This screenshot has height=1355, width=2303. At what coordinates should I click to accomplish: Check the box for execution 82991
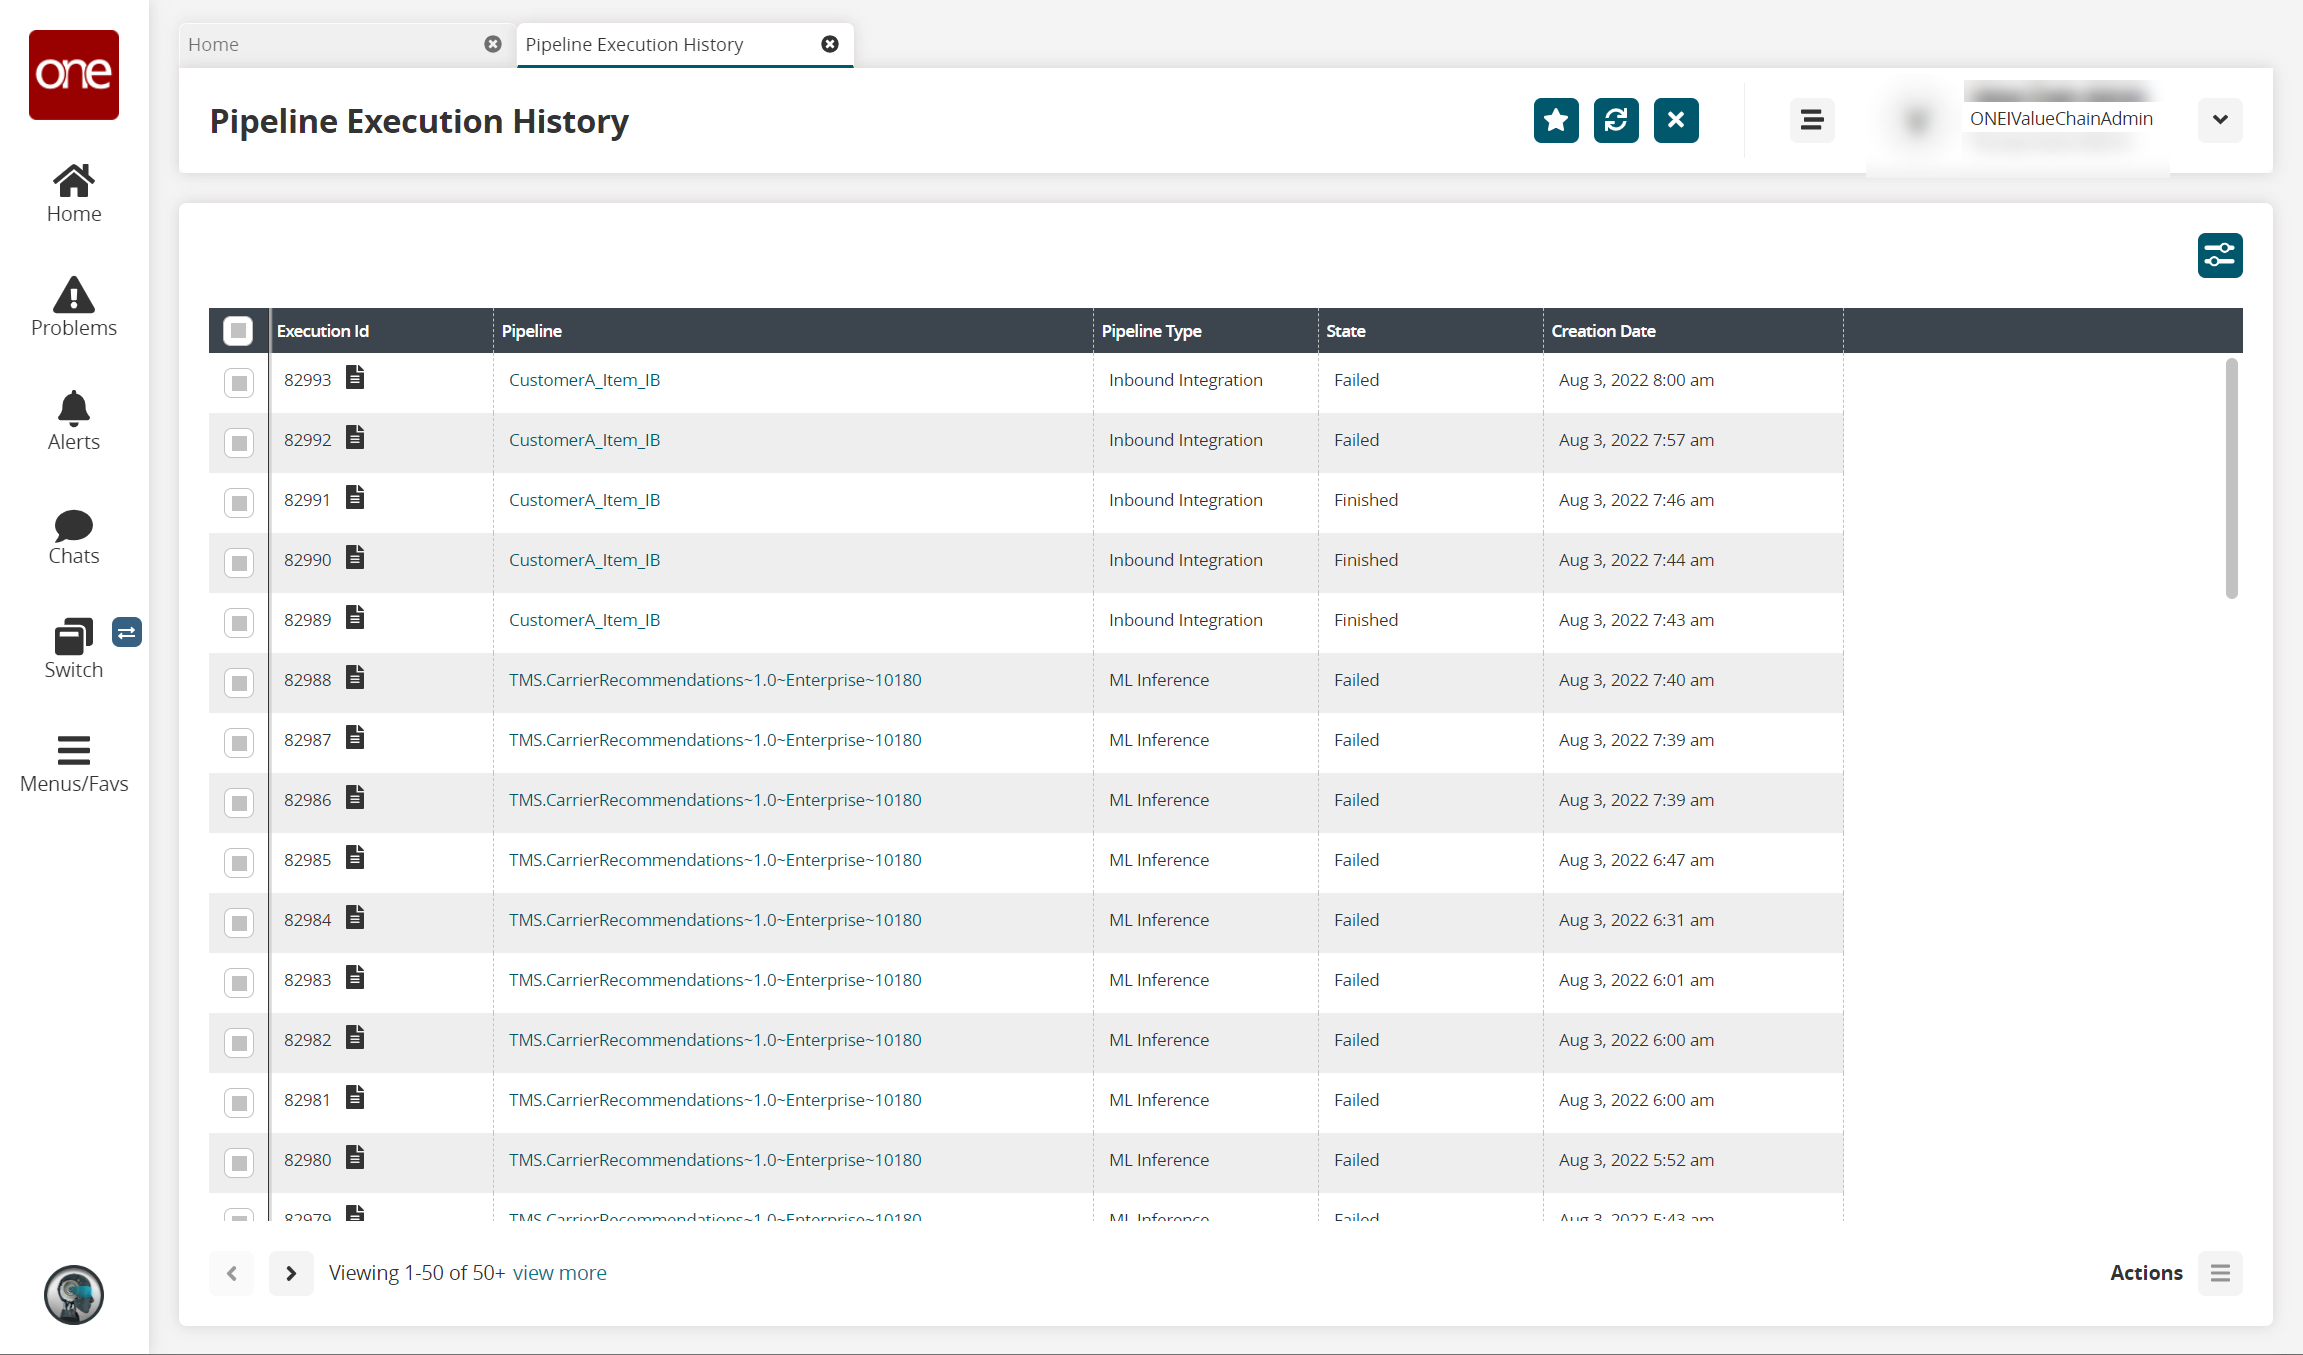click(239, 502)
